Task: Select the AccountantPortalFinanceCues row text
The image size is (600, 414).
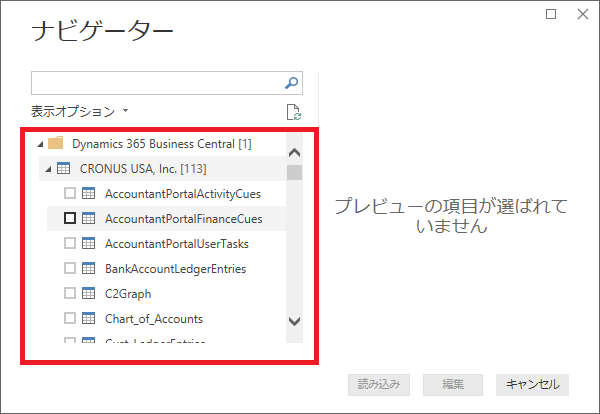Action: pos(184,219)
